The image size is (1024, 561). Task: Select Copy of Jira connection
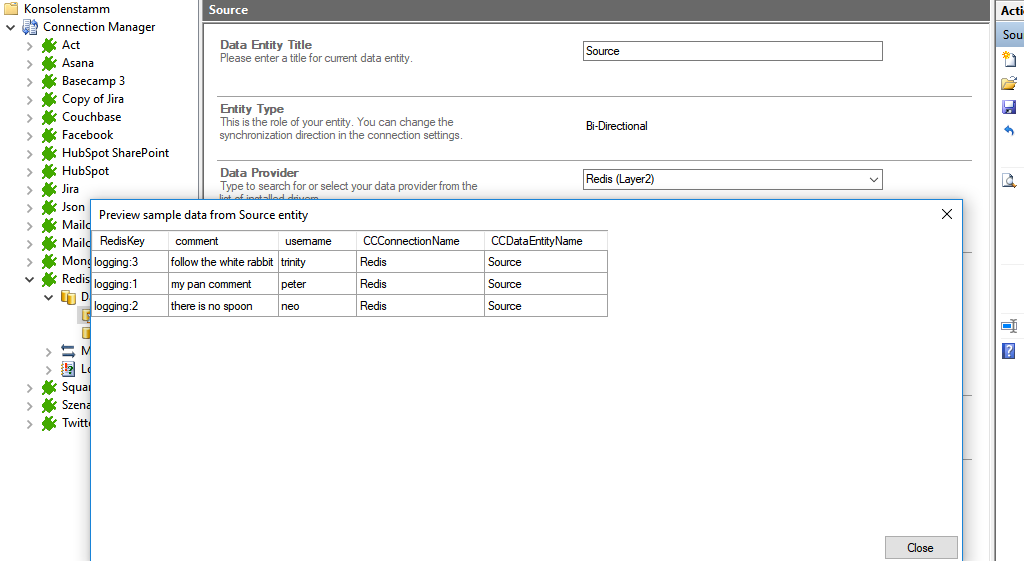(x=93, y=99)
